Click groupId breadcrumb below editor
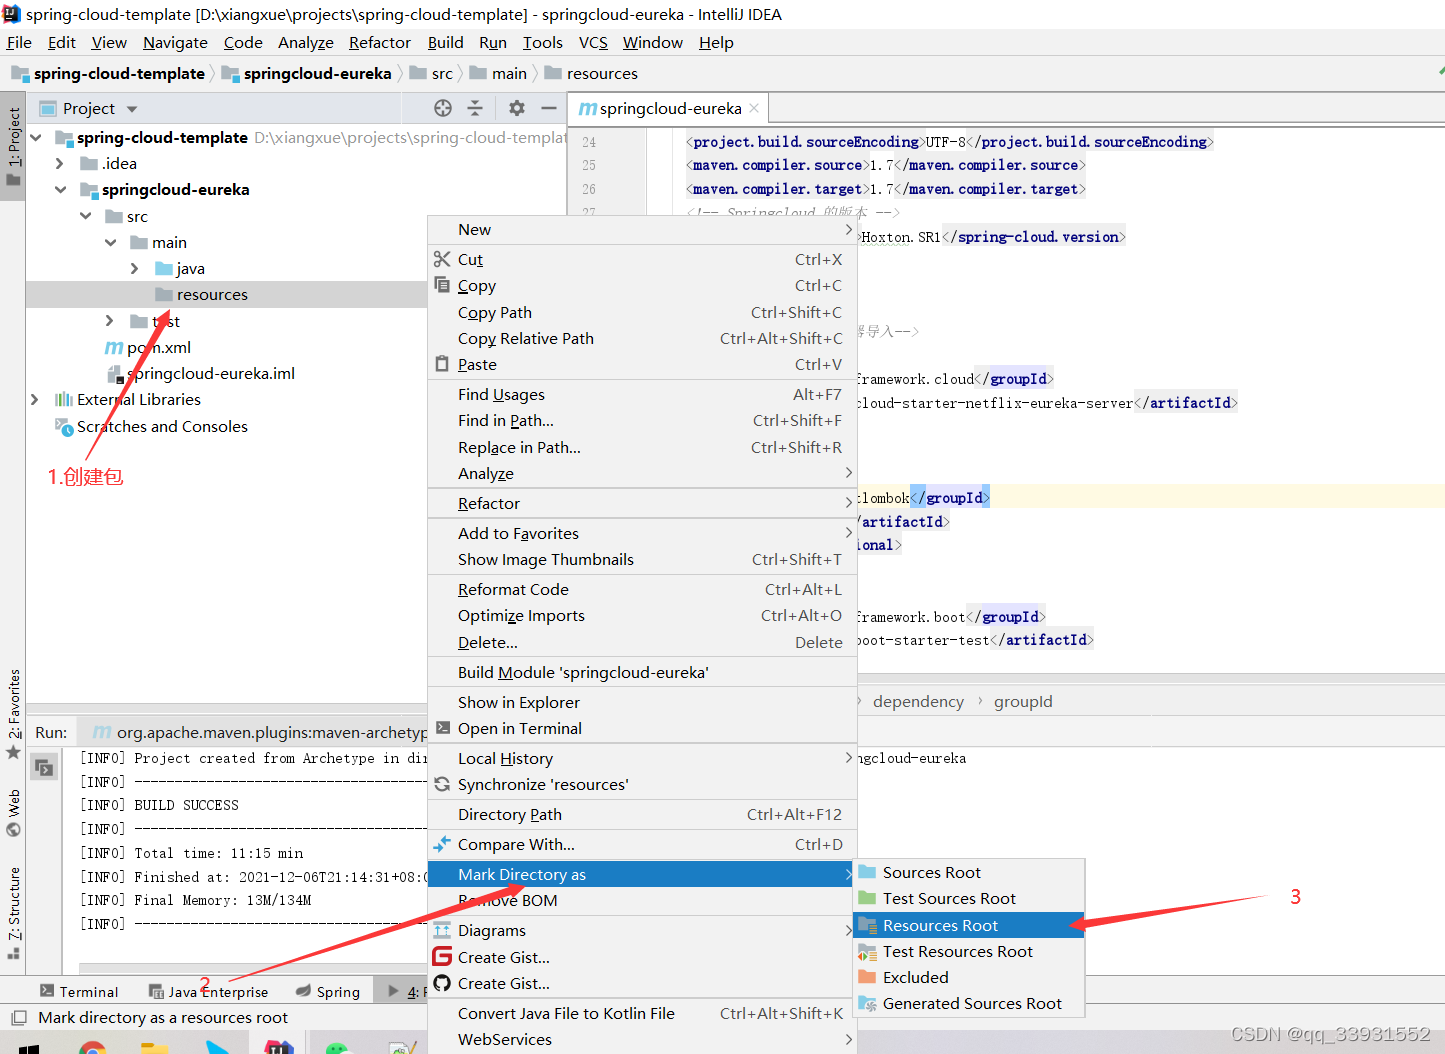 pos(1023,701)
